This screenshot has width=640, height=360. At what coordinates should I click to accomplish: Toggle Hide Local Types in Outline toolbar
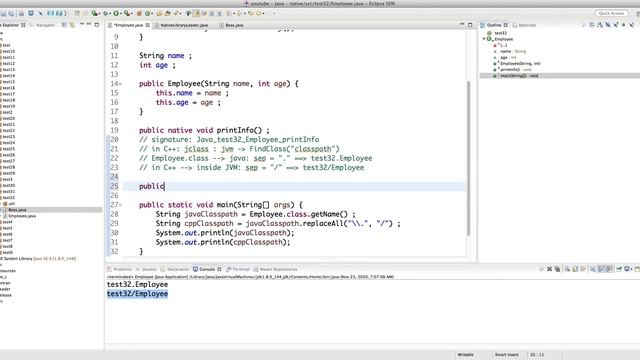point(631,25)
